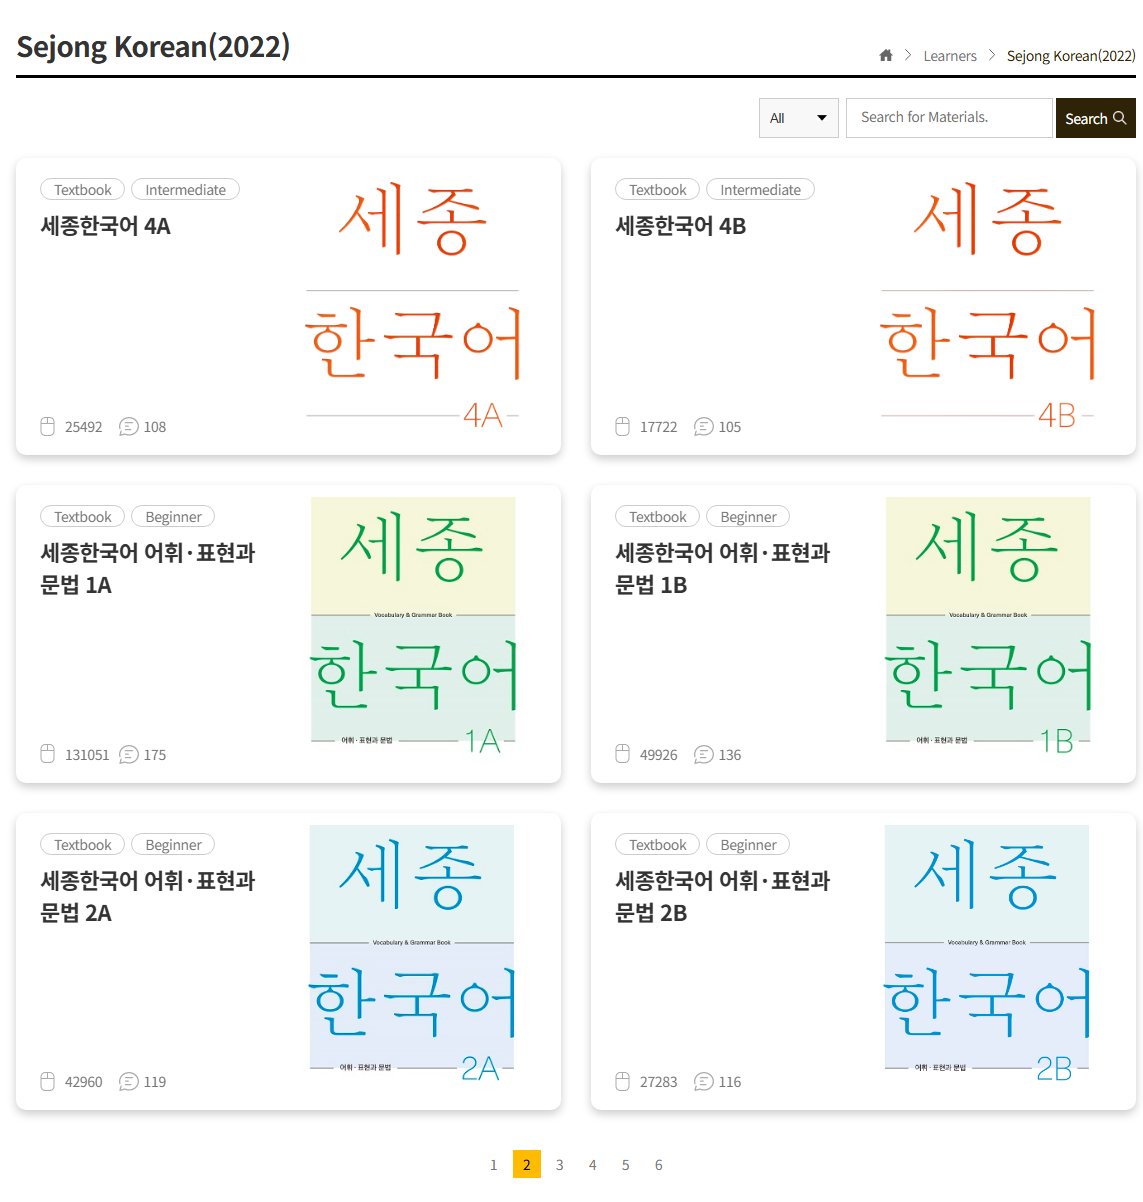This screenshot has height=1202, width=1143.
Task: Go to page 1 in pagination
Action: point(494,1164)
